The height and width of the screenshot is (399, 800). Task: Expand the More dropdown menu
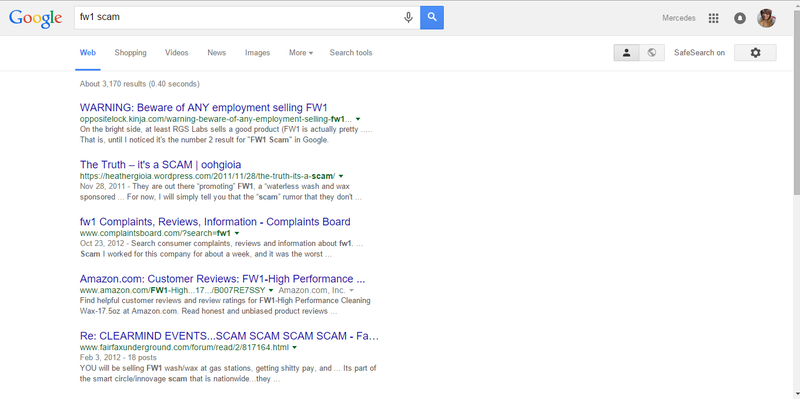click(301, 53)
